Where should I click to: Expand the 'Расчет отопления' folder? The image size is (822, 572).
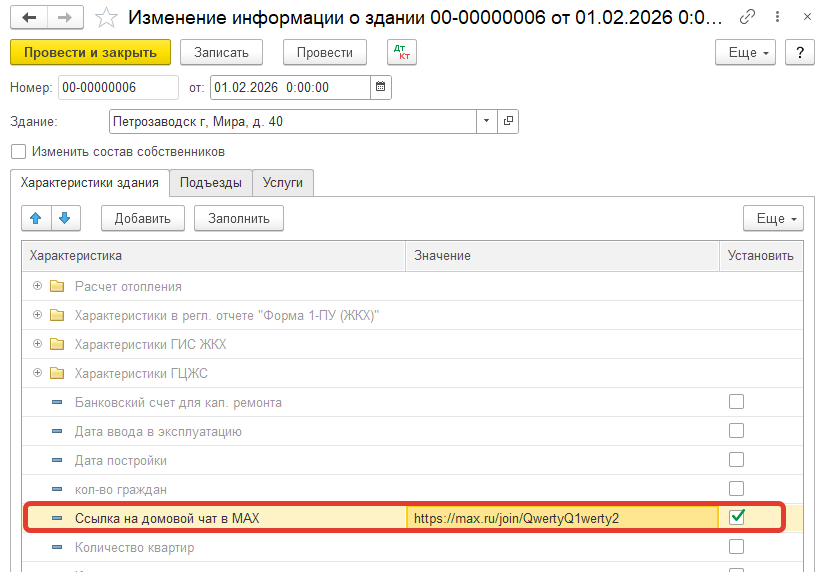pos(38,286)
